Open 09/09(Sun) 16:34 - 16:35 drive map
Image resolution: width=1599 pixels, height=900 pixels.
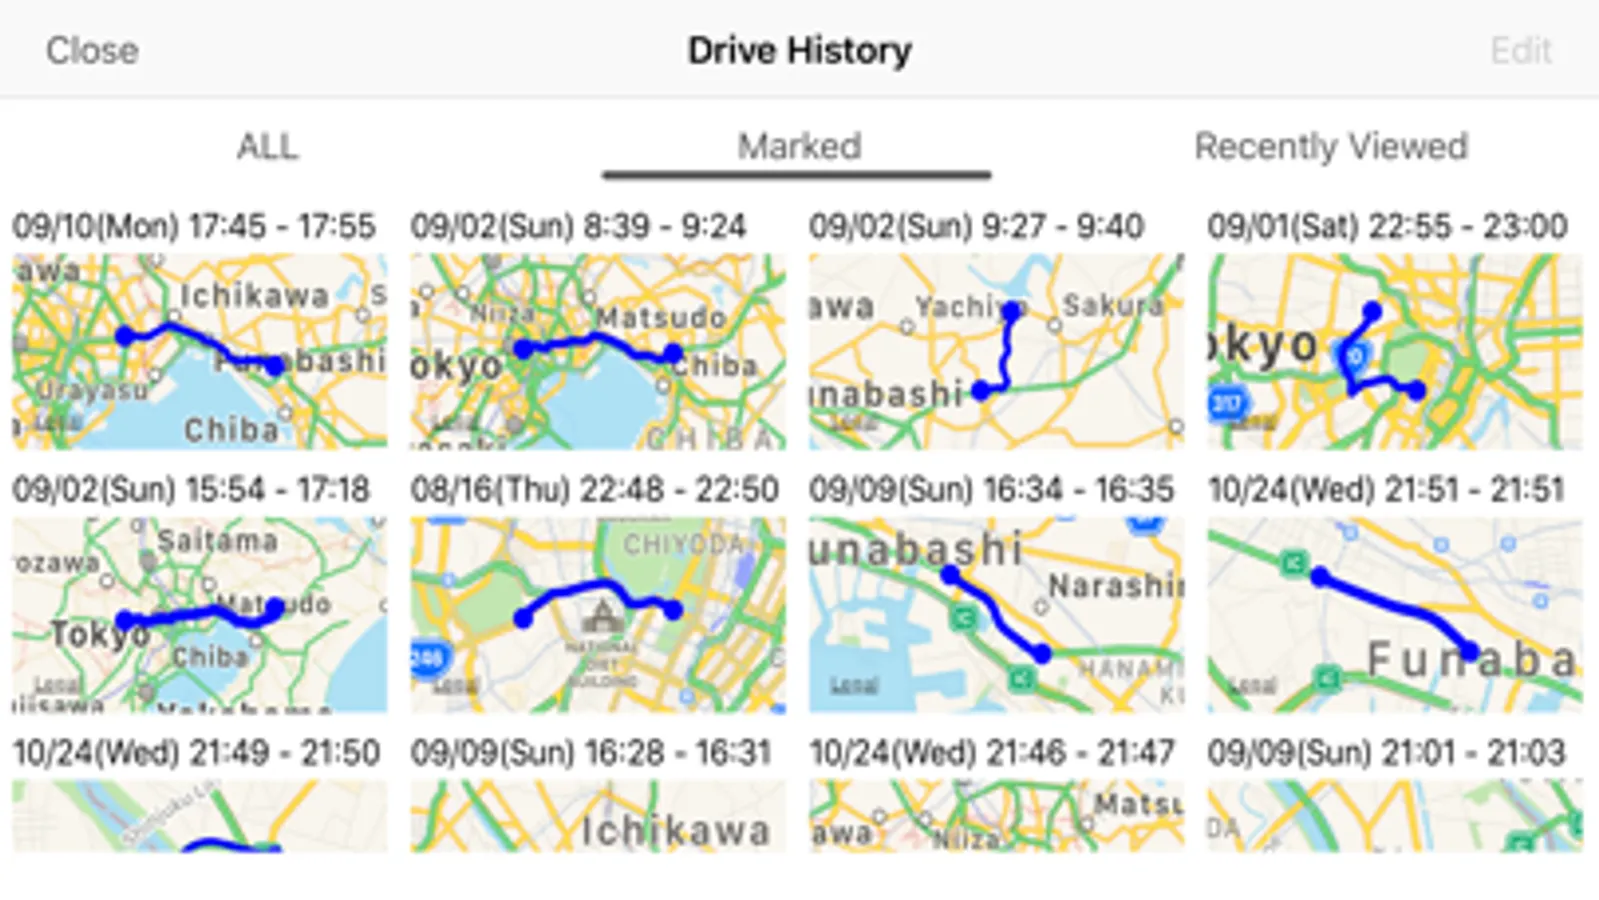pos(997,614)
